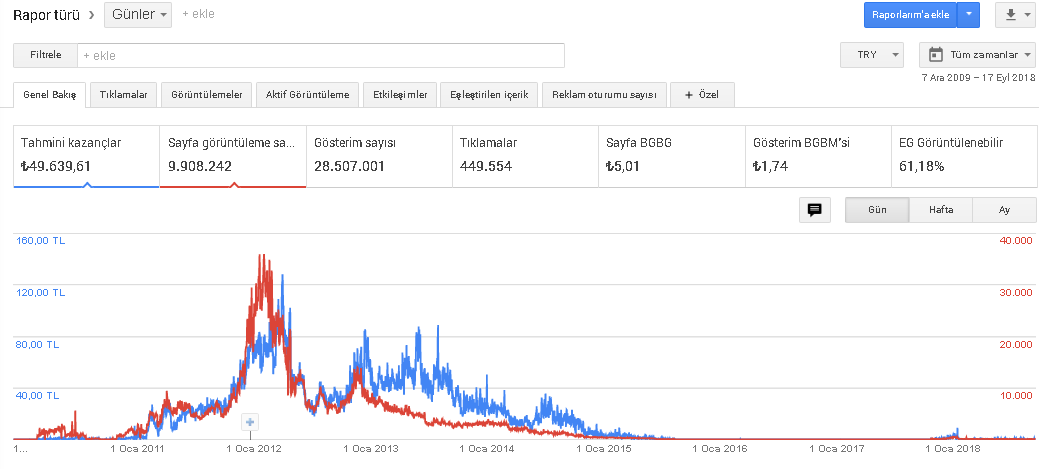Viewport: 1039px width, 471px height.
Task: Select the Gösterim sayısı metric card
Action: click(x=378, y=156)
